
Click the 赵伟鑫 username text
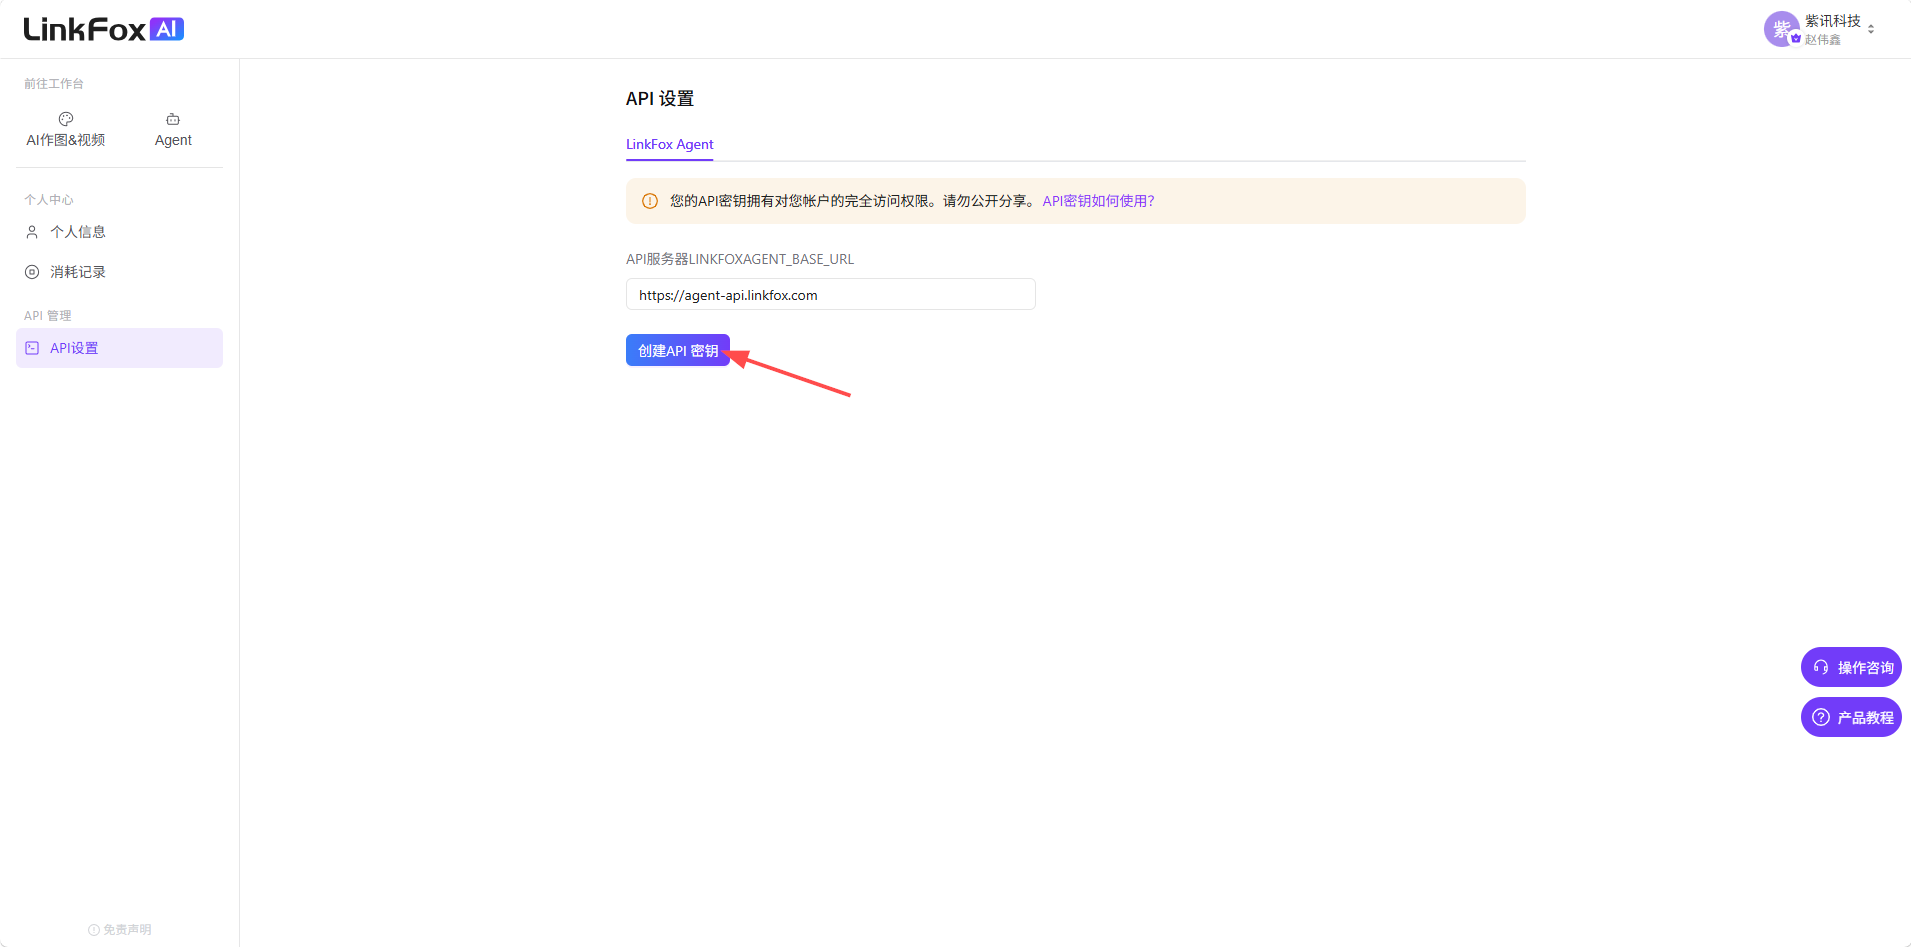pyautogui.click(x=1823, y=40)
